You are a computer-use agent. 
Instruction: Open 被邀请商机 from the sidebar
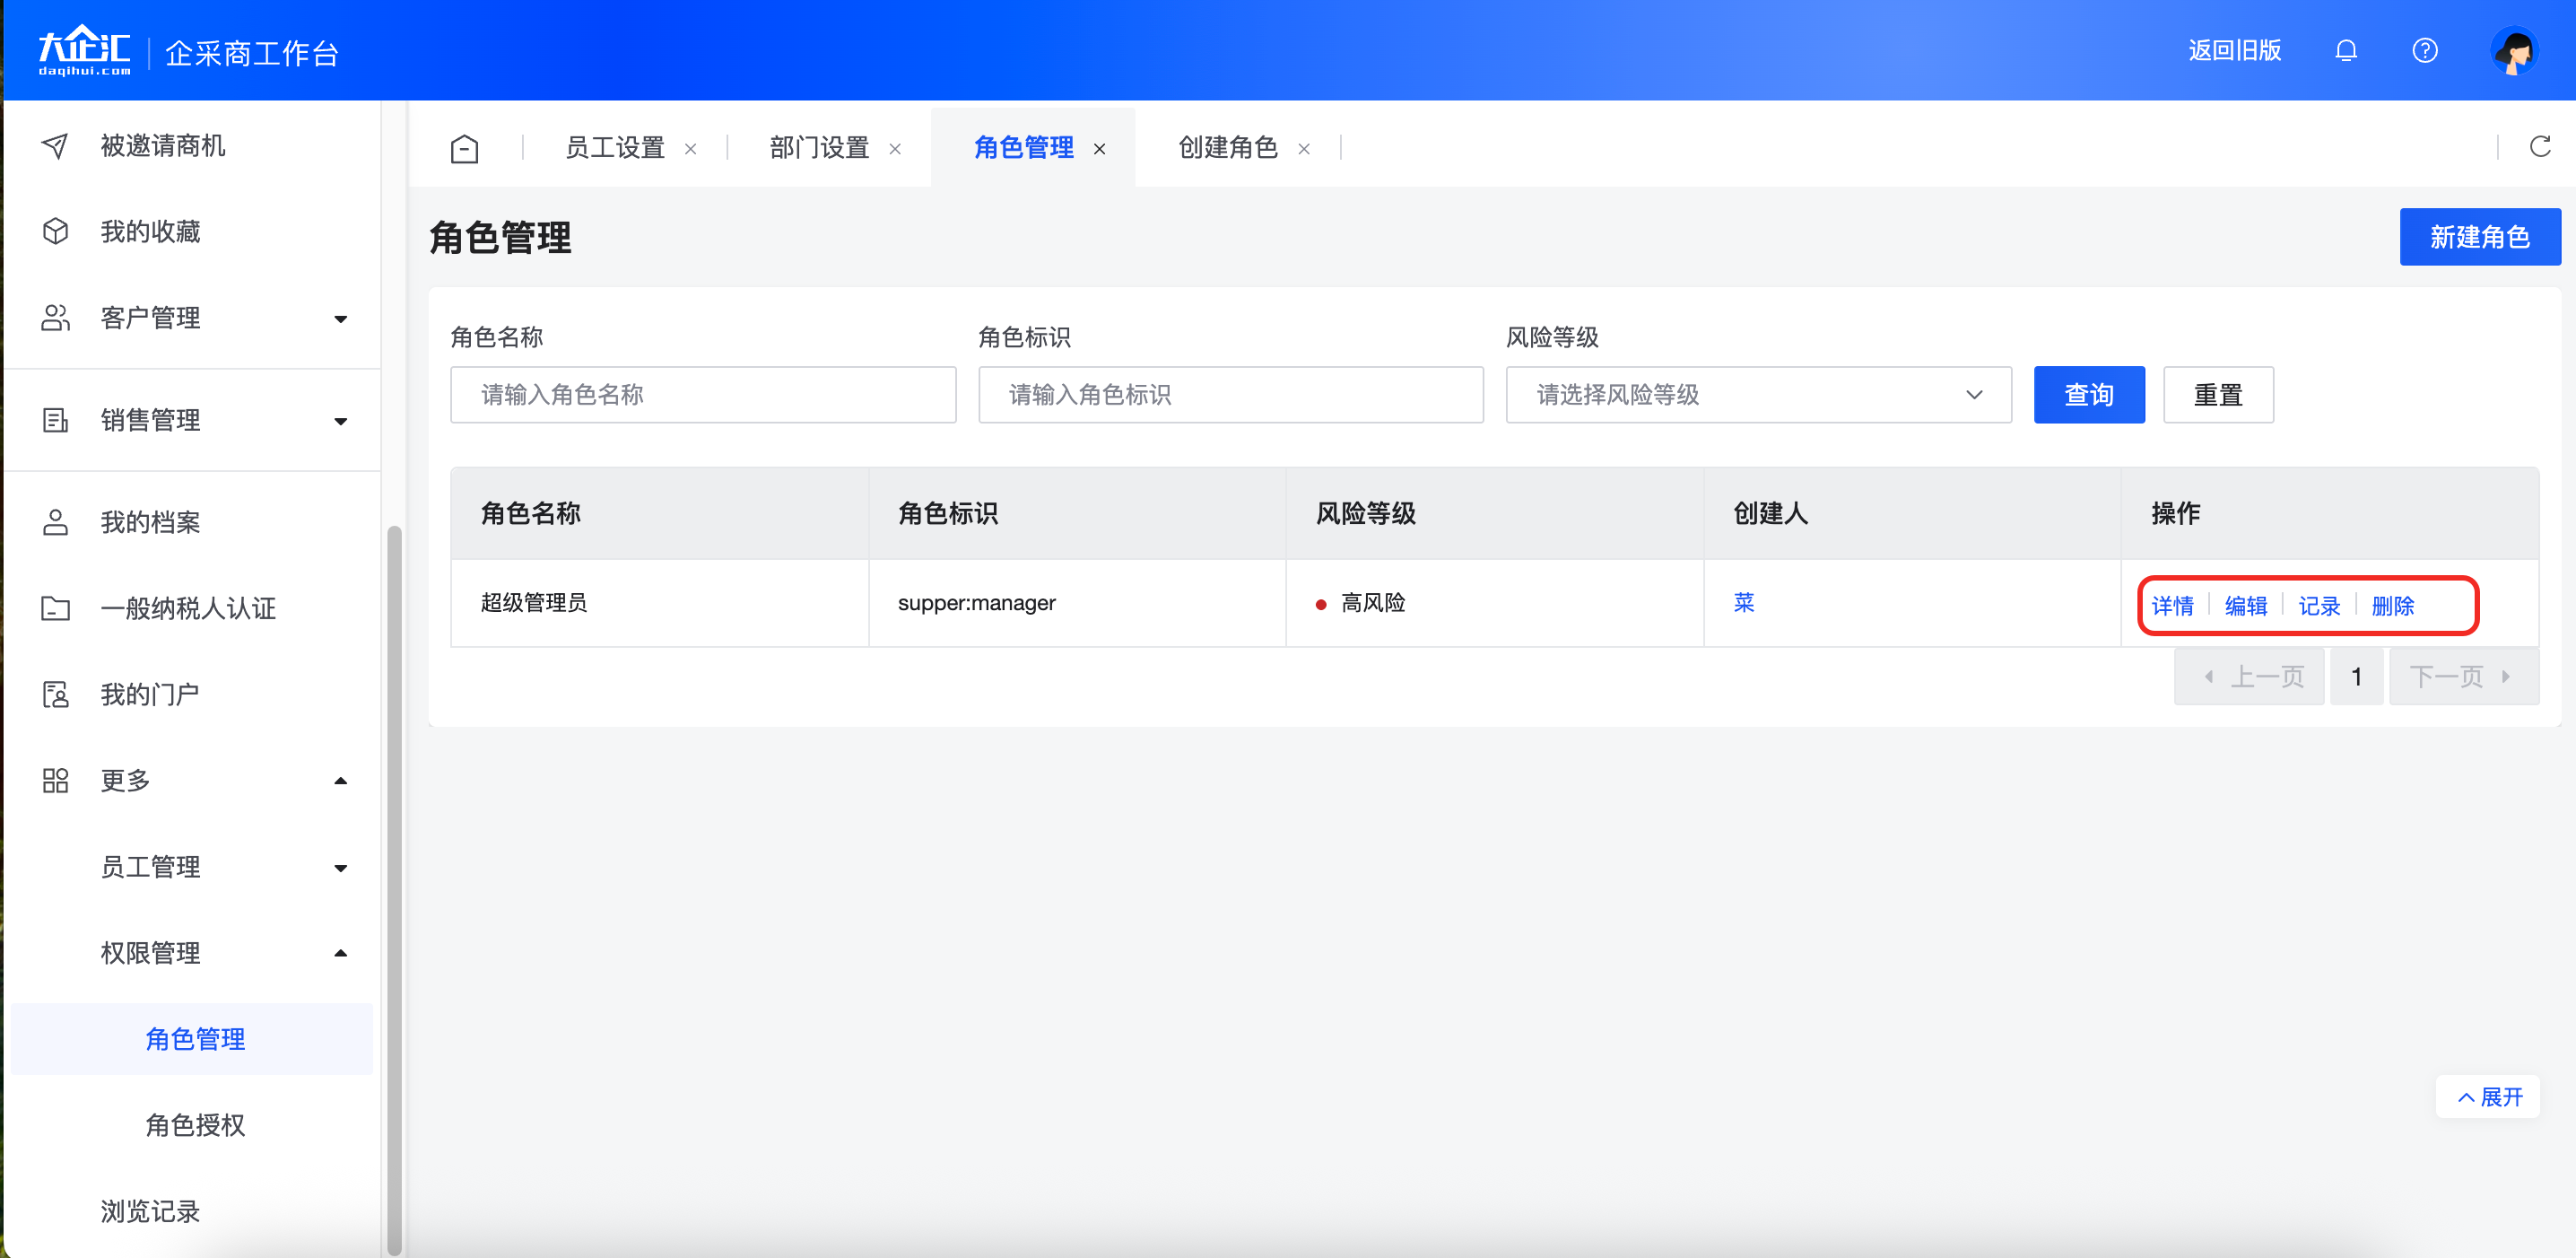pos(162,146)
